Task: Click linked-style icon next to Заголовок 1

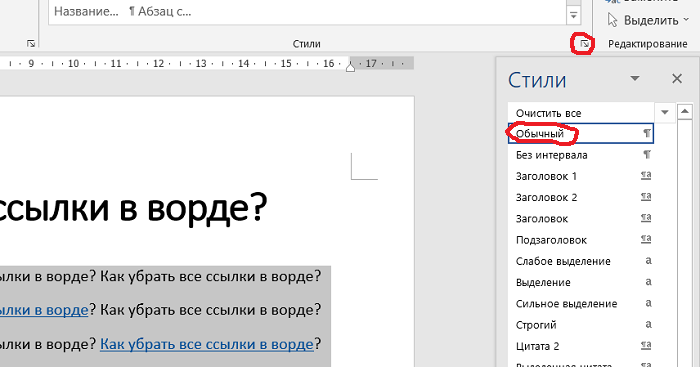Action: tap(646, 175)
